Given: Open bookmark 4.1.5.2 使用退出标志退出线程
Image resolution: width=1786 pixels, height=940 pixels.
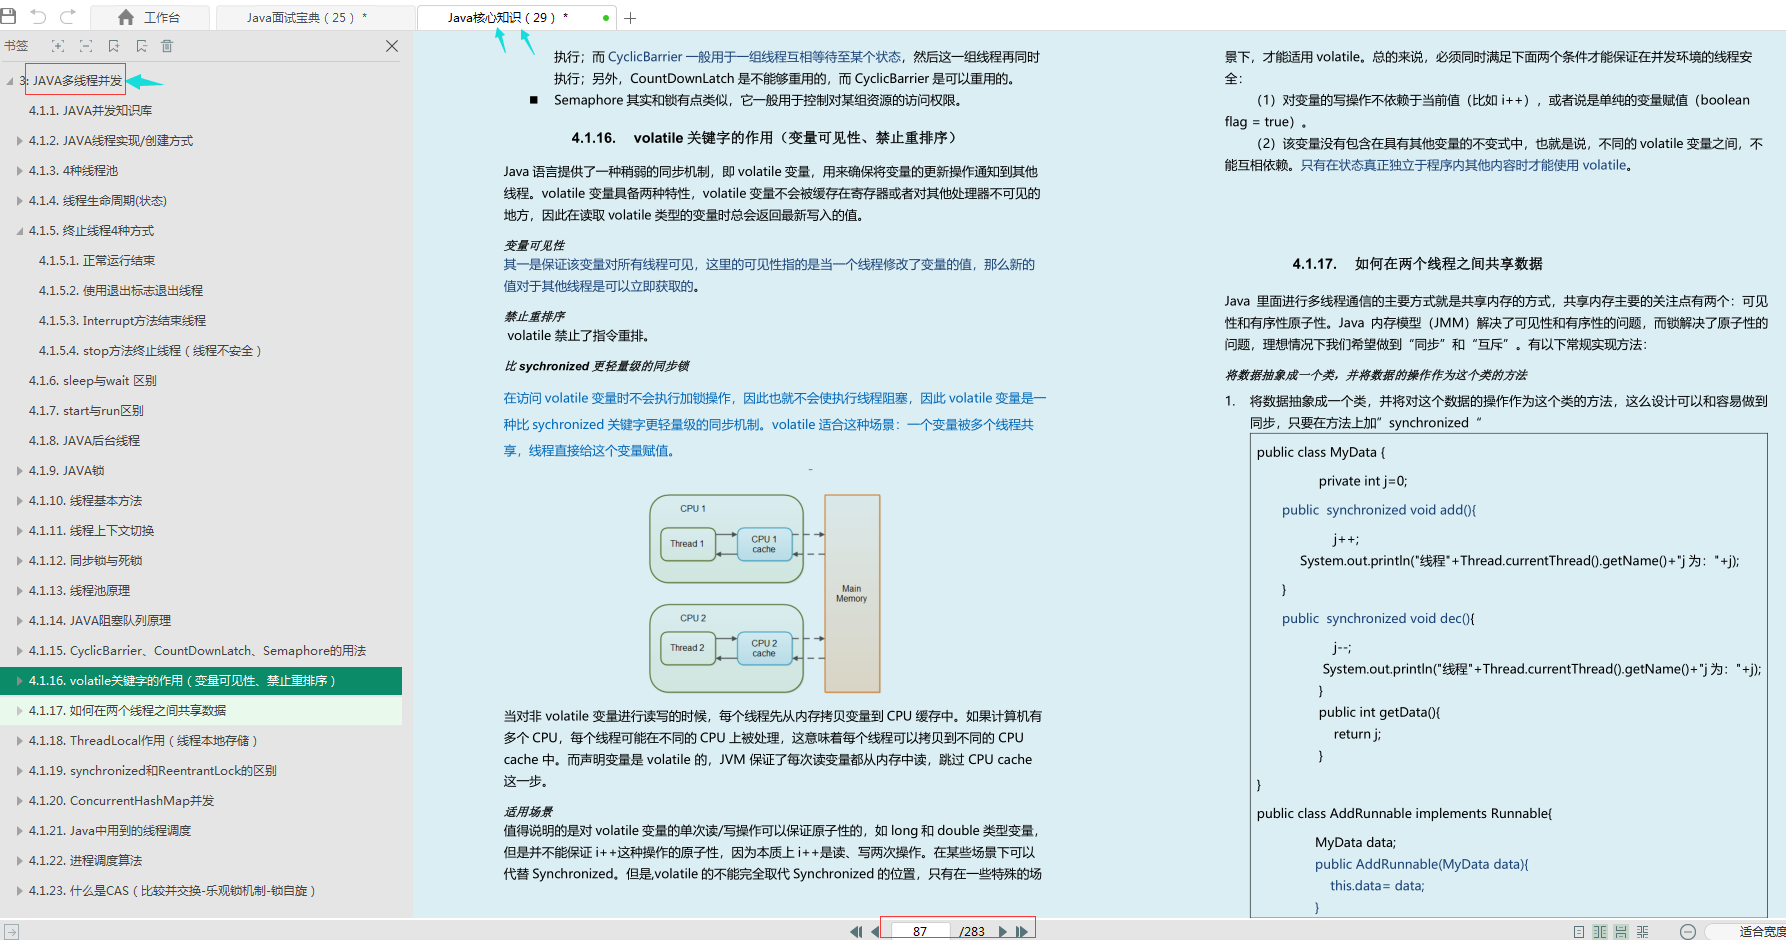Looking at the screenshot, I should [x=121, y=291].
